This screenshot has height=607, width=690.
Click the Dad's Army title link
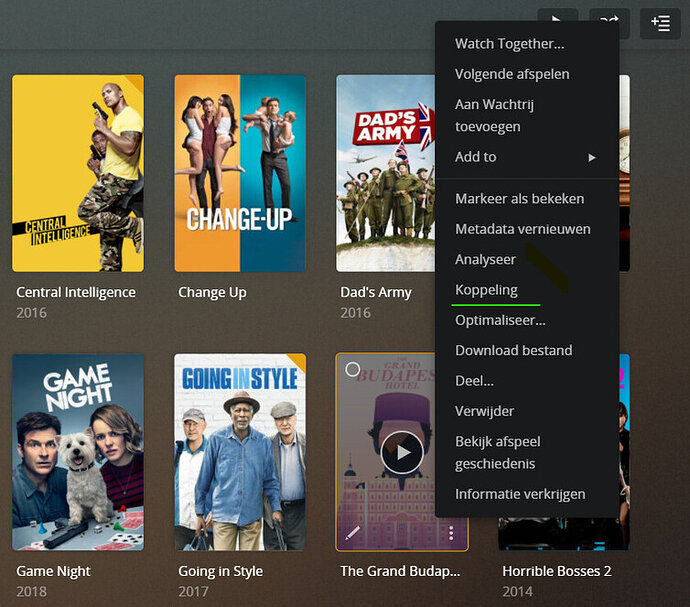point(376,293)
